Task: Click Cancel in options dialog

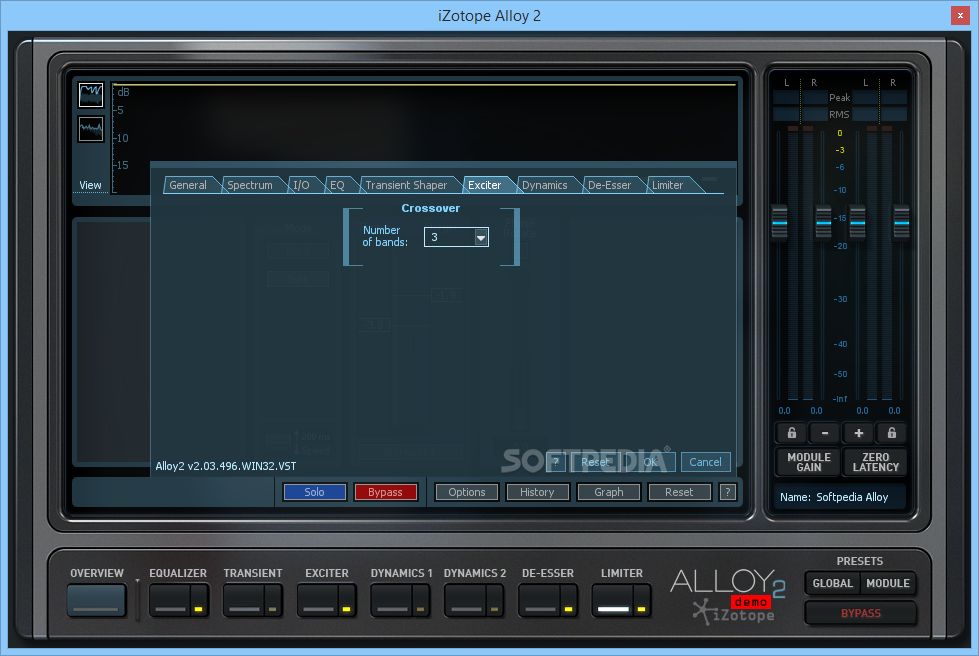Action: (706, 462)
